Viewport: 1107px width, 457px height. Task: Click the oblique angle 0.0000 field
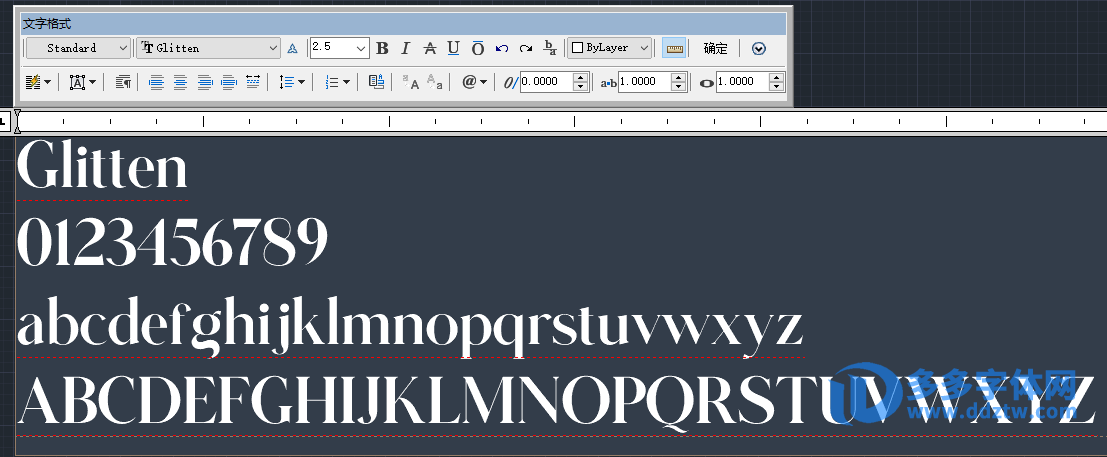(546, 82)
